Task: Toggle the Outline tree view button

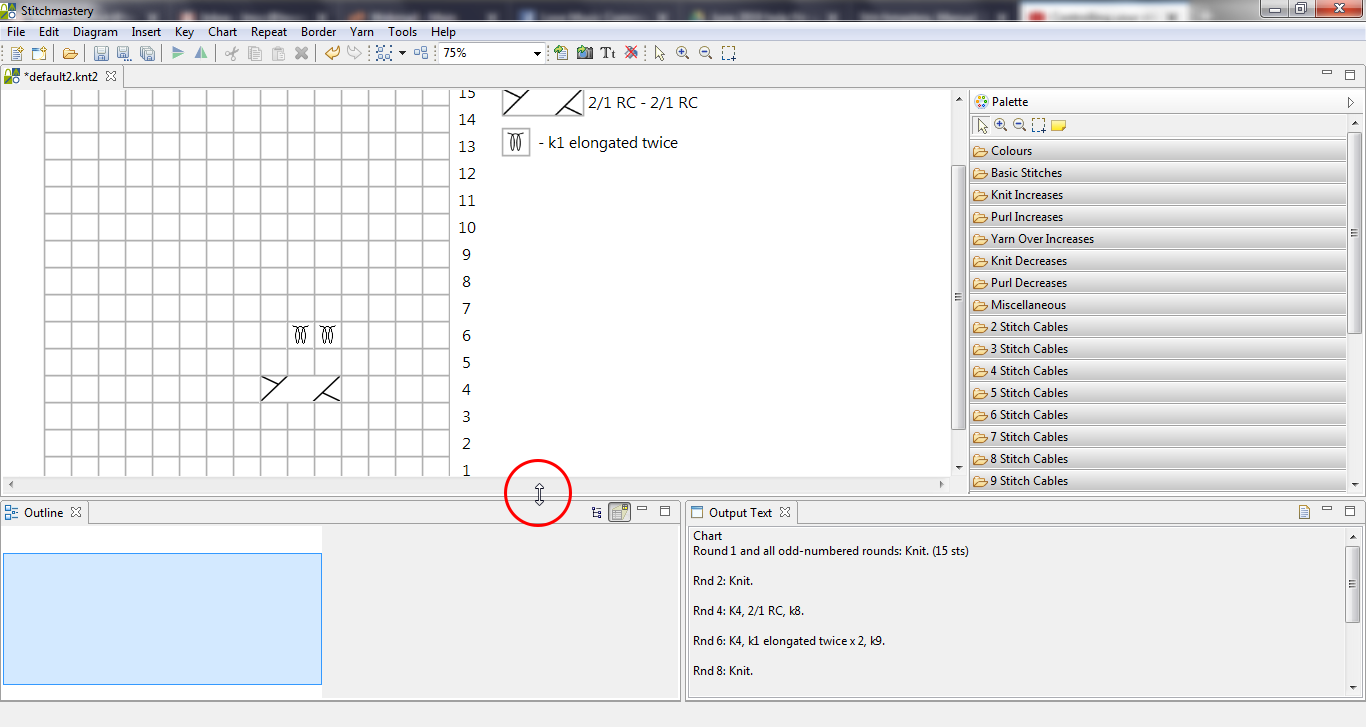Action: point(597,512)
